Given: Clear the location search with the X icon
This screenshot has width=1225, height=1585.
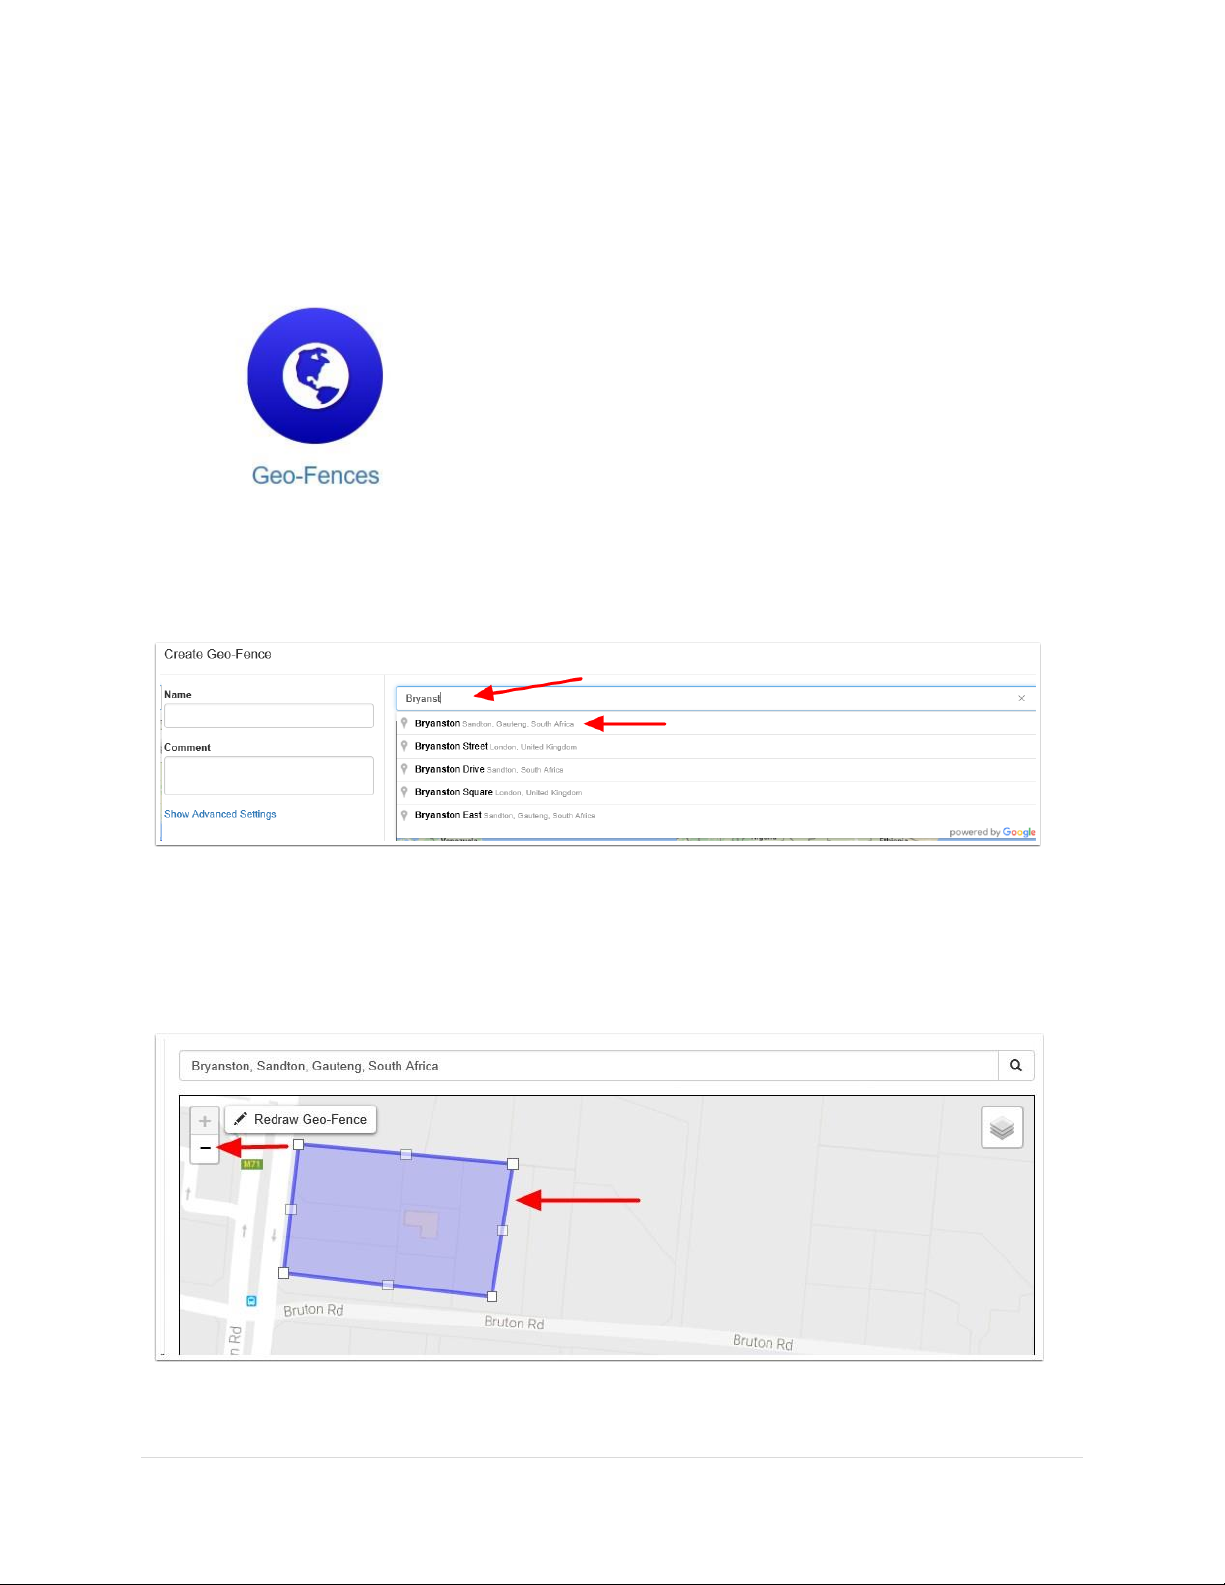Looking at the screenshot, I should click(x=1021, y=698).
